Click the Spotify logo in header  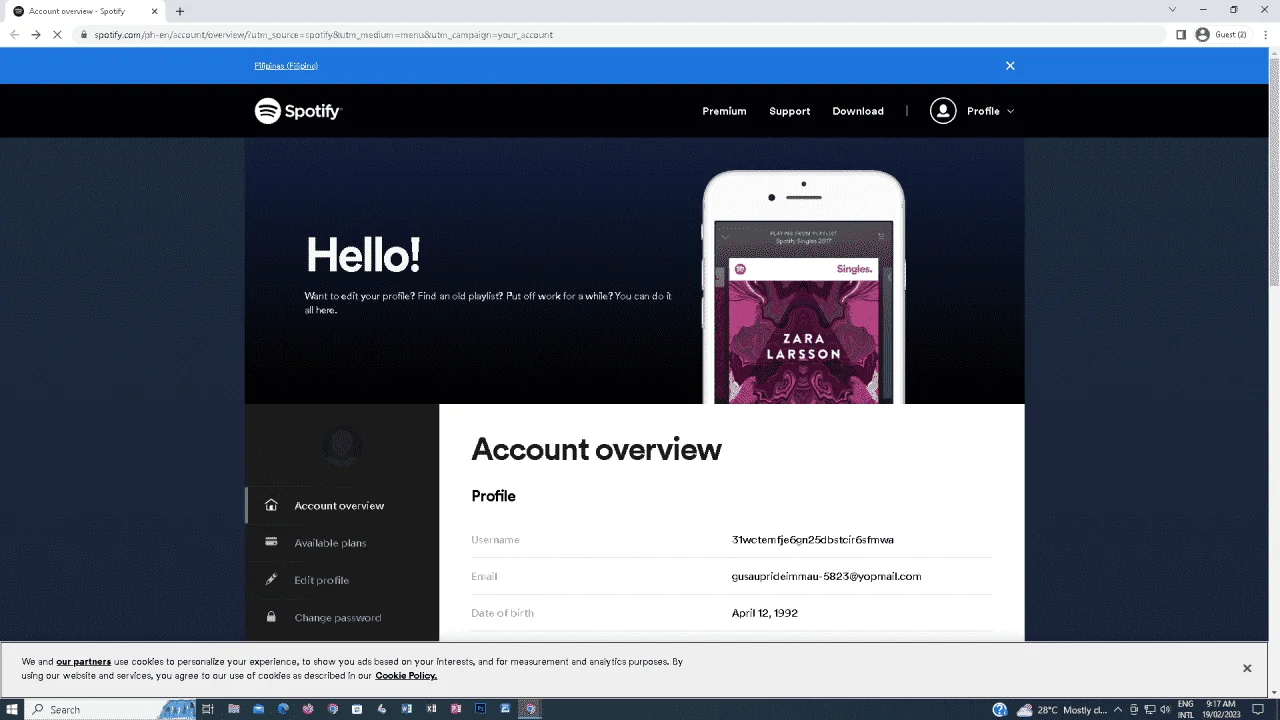pyautogui.click(x=298, y=111)
